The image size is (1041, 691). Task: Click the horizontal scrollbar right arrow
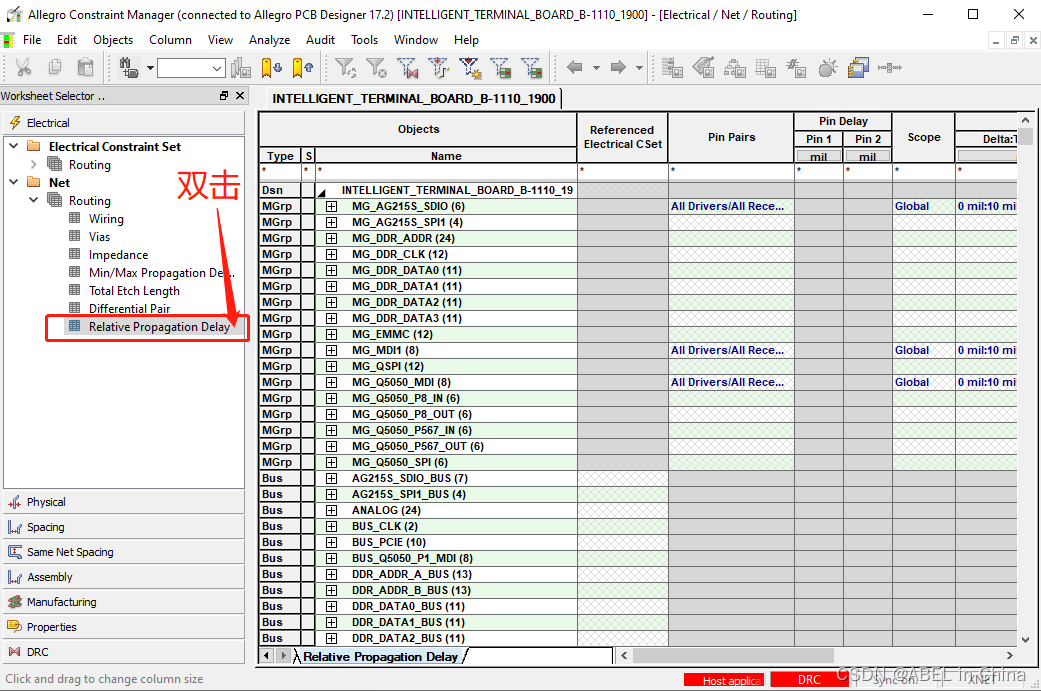tap(1011, 656)
